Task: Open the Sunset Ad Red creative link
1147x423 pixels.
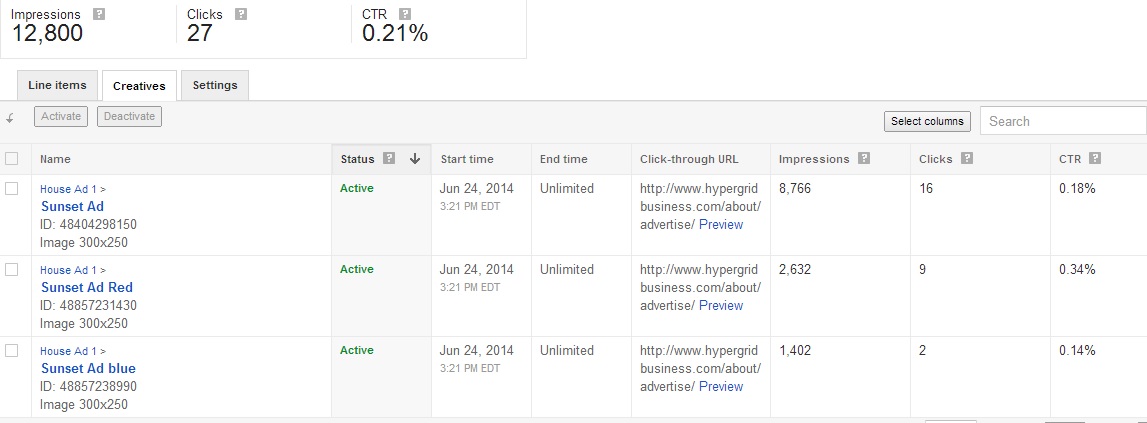Action: [87, 288]
